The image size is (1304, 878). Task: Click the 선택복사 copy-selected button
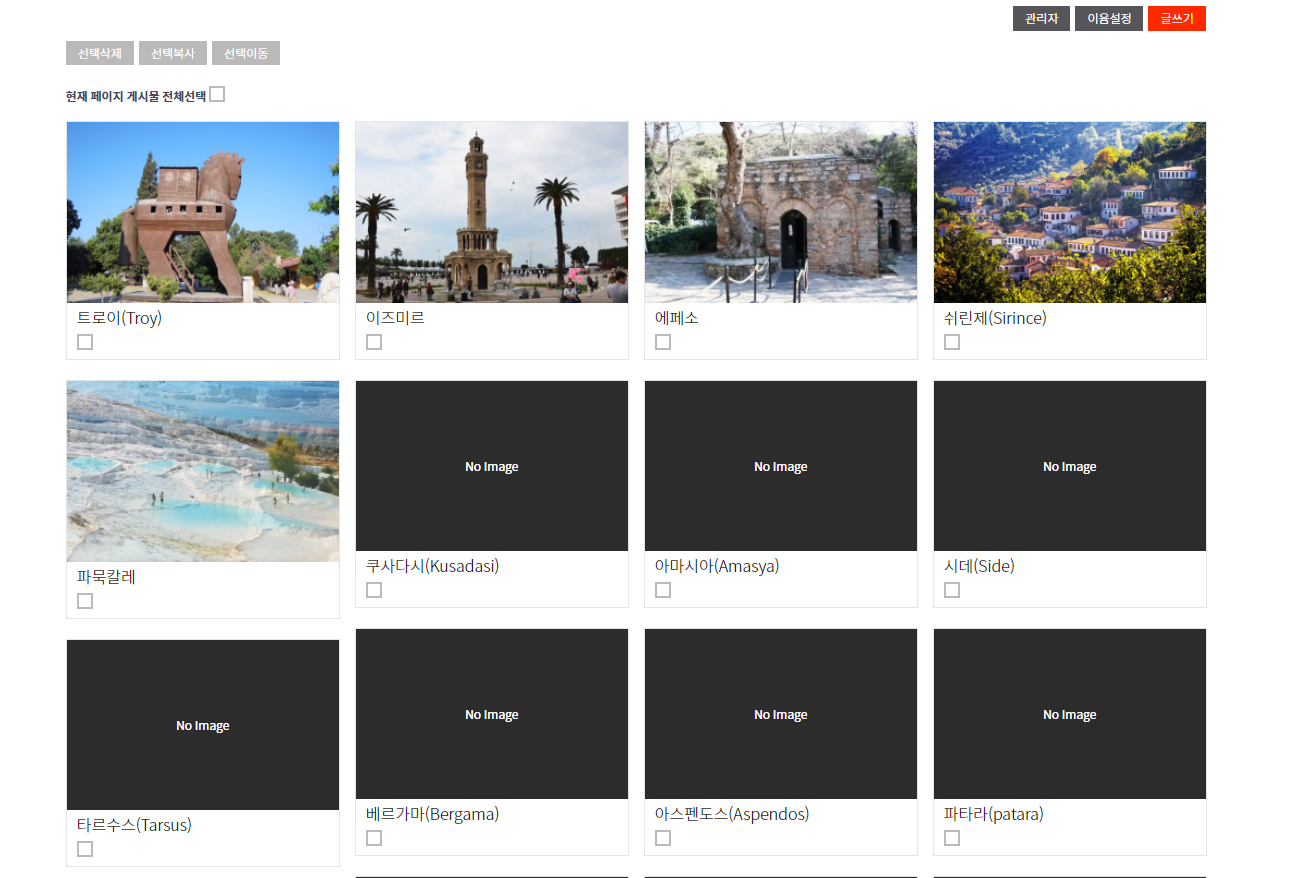coord(173,53)
